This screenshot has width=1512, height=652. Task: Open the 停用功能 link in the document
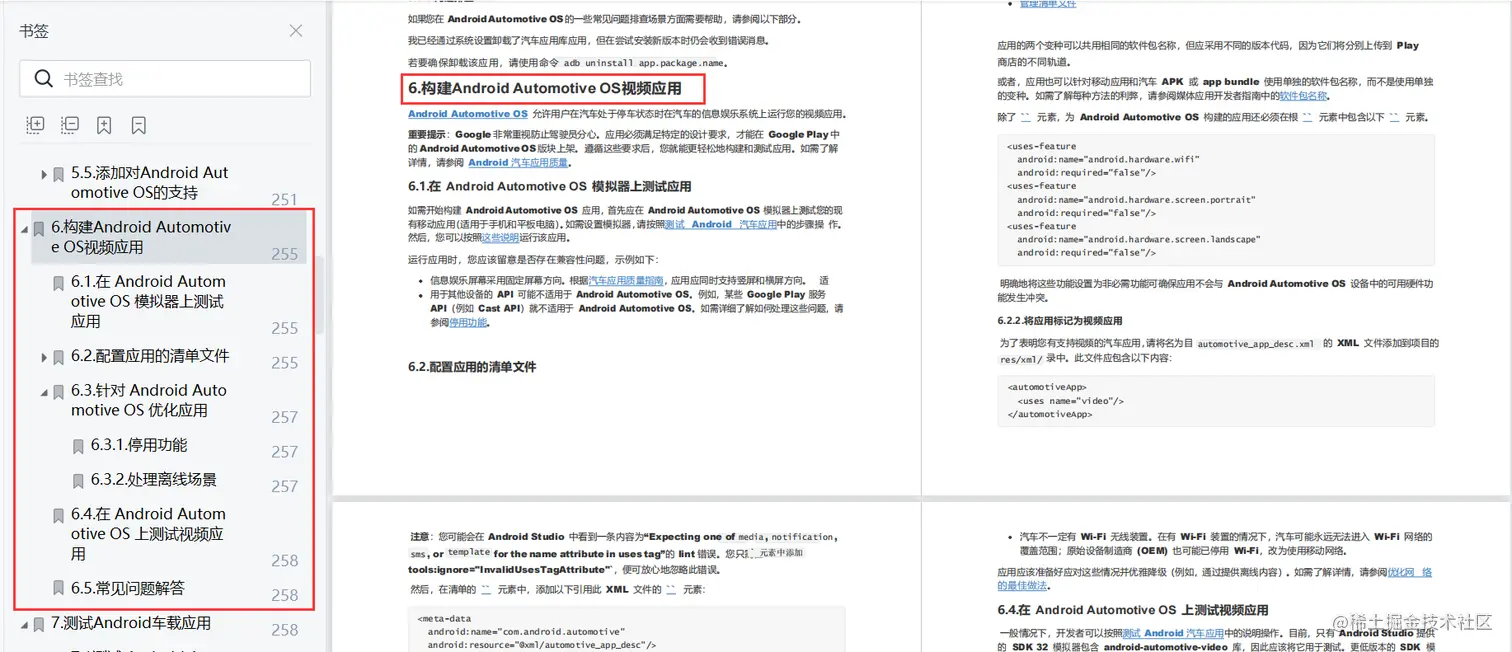pos(468,322)
